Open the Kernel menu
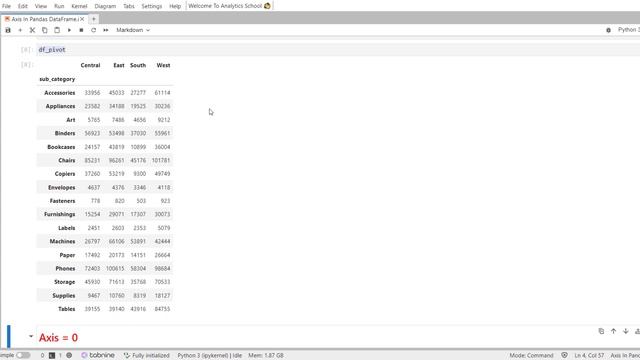The image size is (640, 360). click(x=79, y=6)
